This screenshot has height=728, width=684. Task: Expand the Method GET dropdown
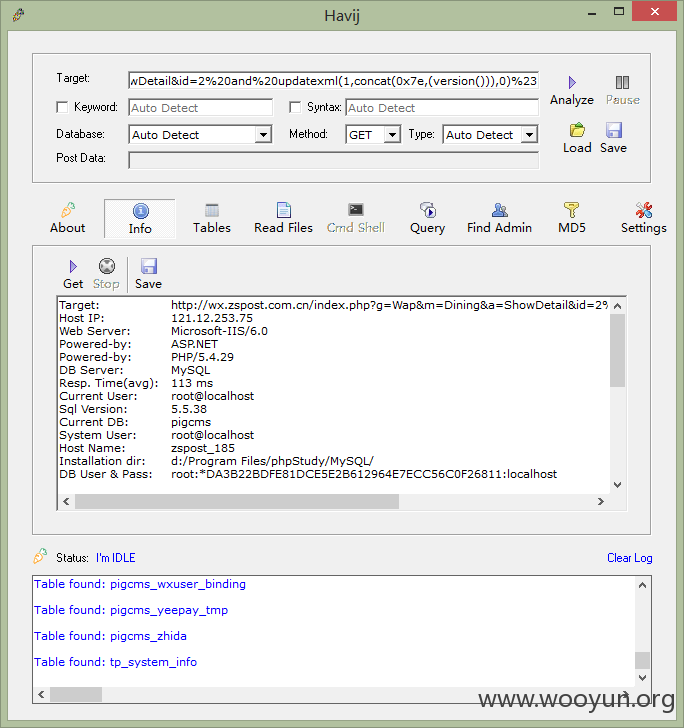coord(392,135)
